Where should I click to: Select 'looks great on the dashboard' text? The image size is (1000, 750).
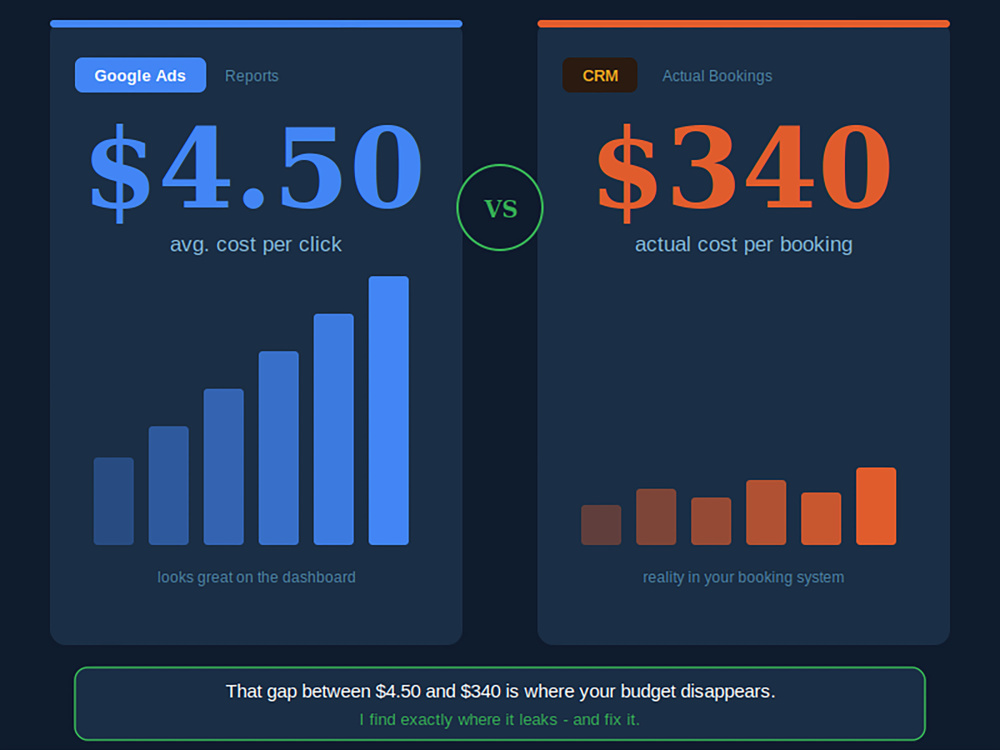pos(256,577)
